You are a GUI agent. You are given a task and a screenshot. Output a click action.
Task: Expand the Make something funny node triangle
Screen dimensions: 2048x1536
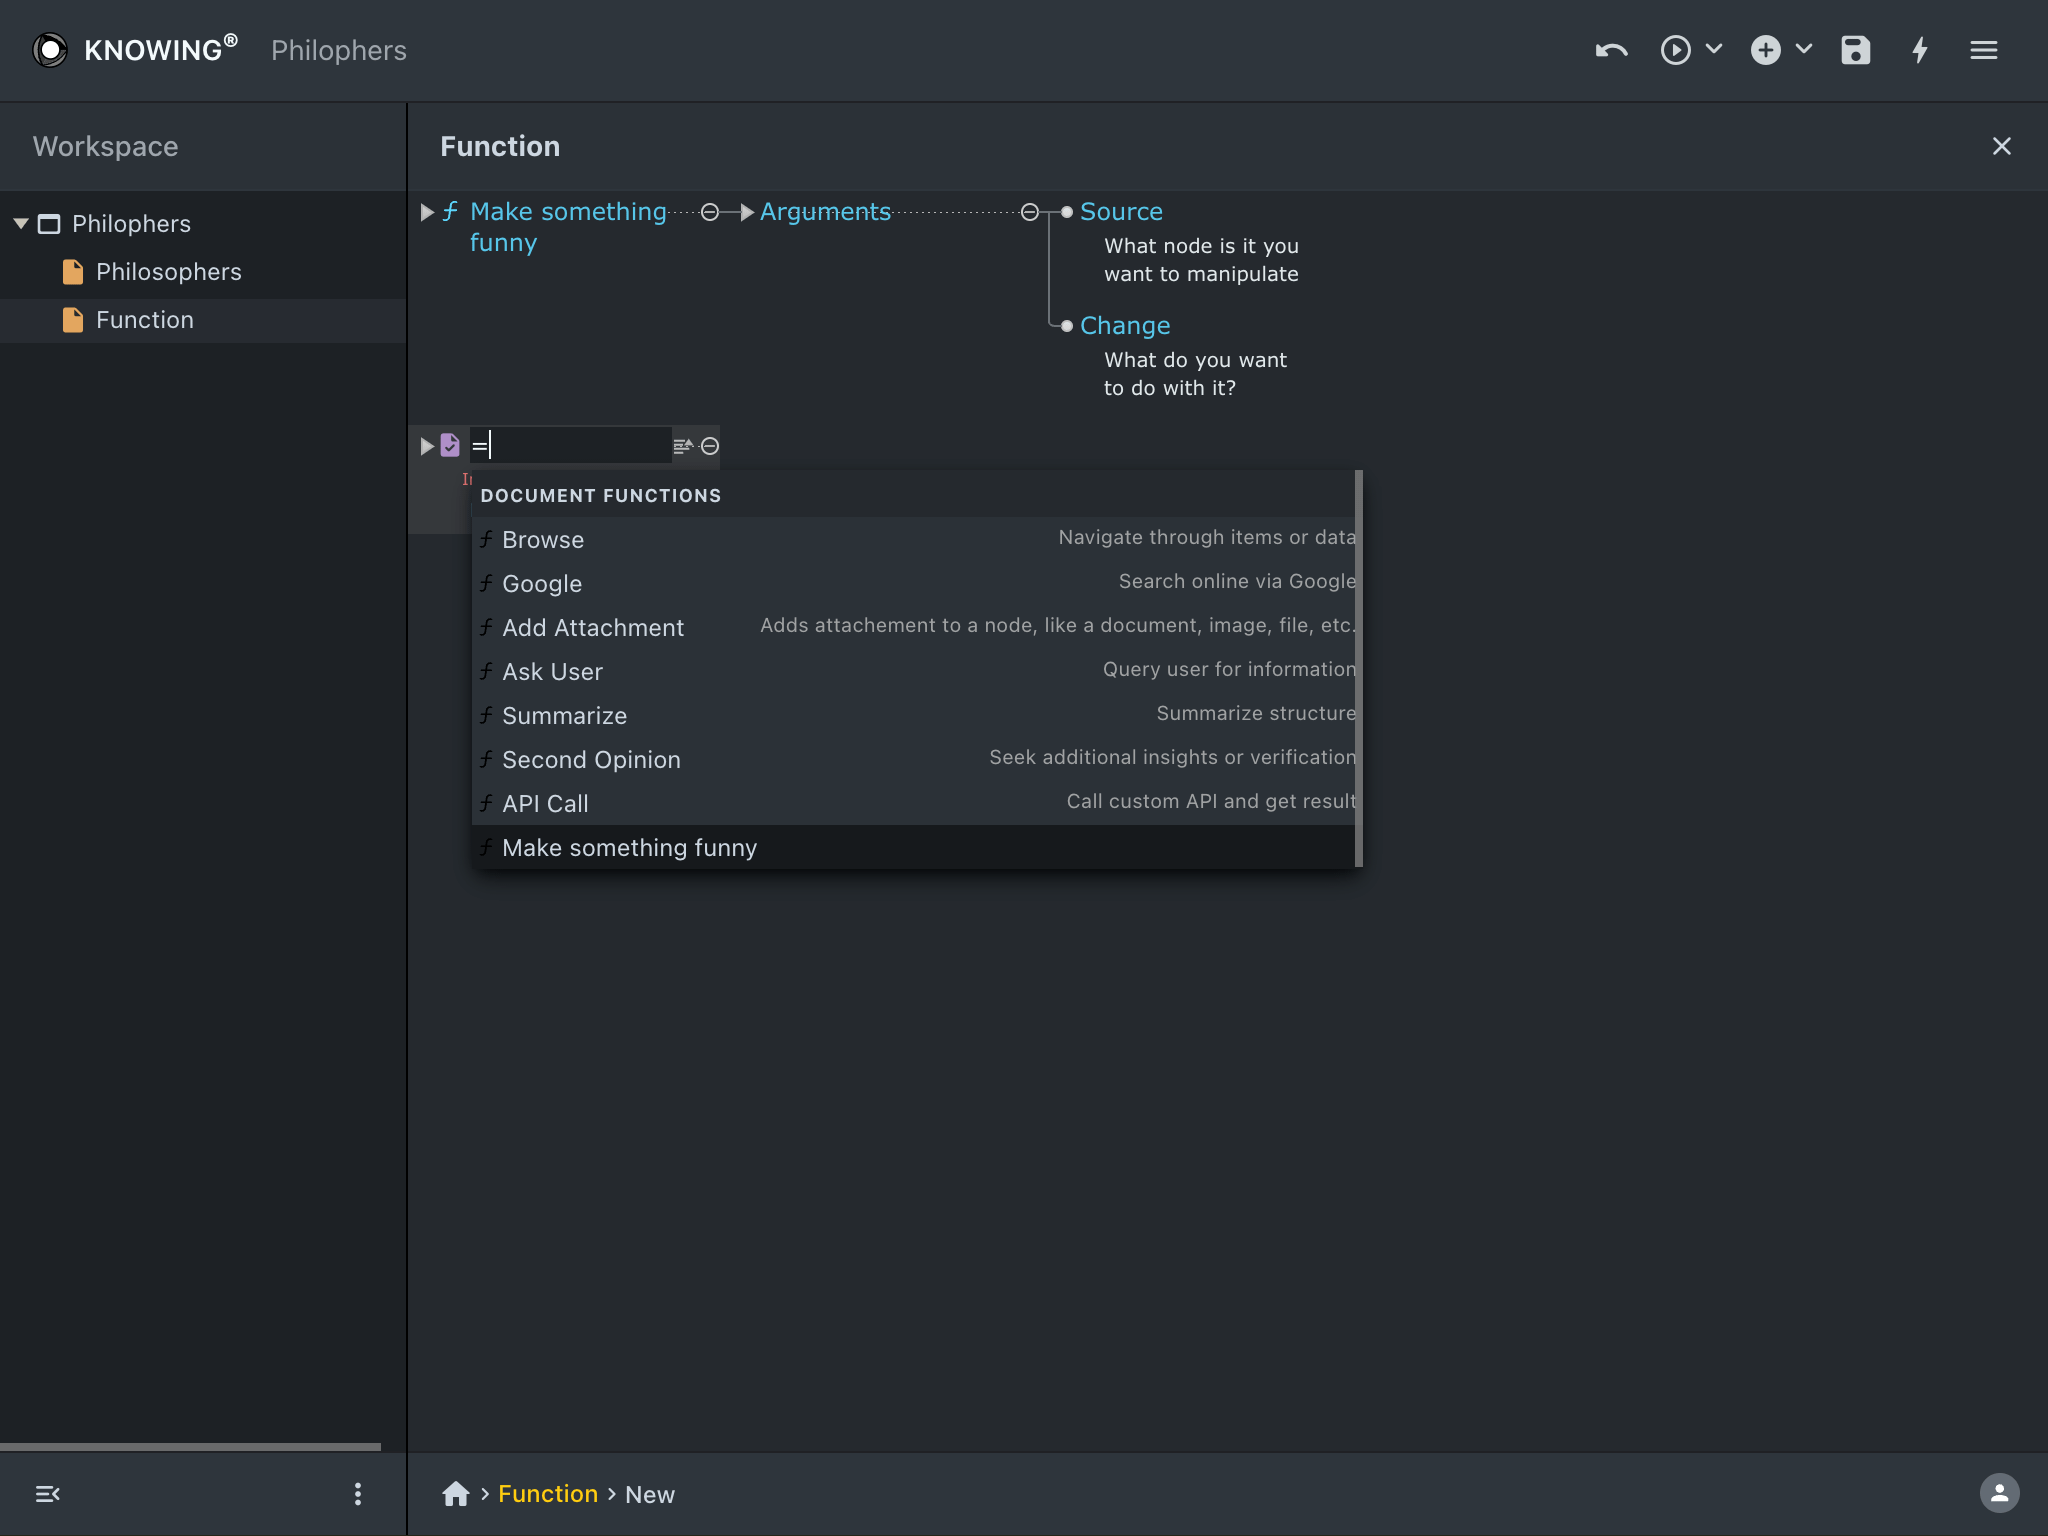pos(427,211)
